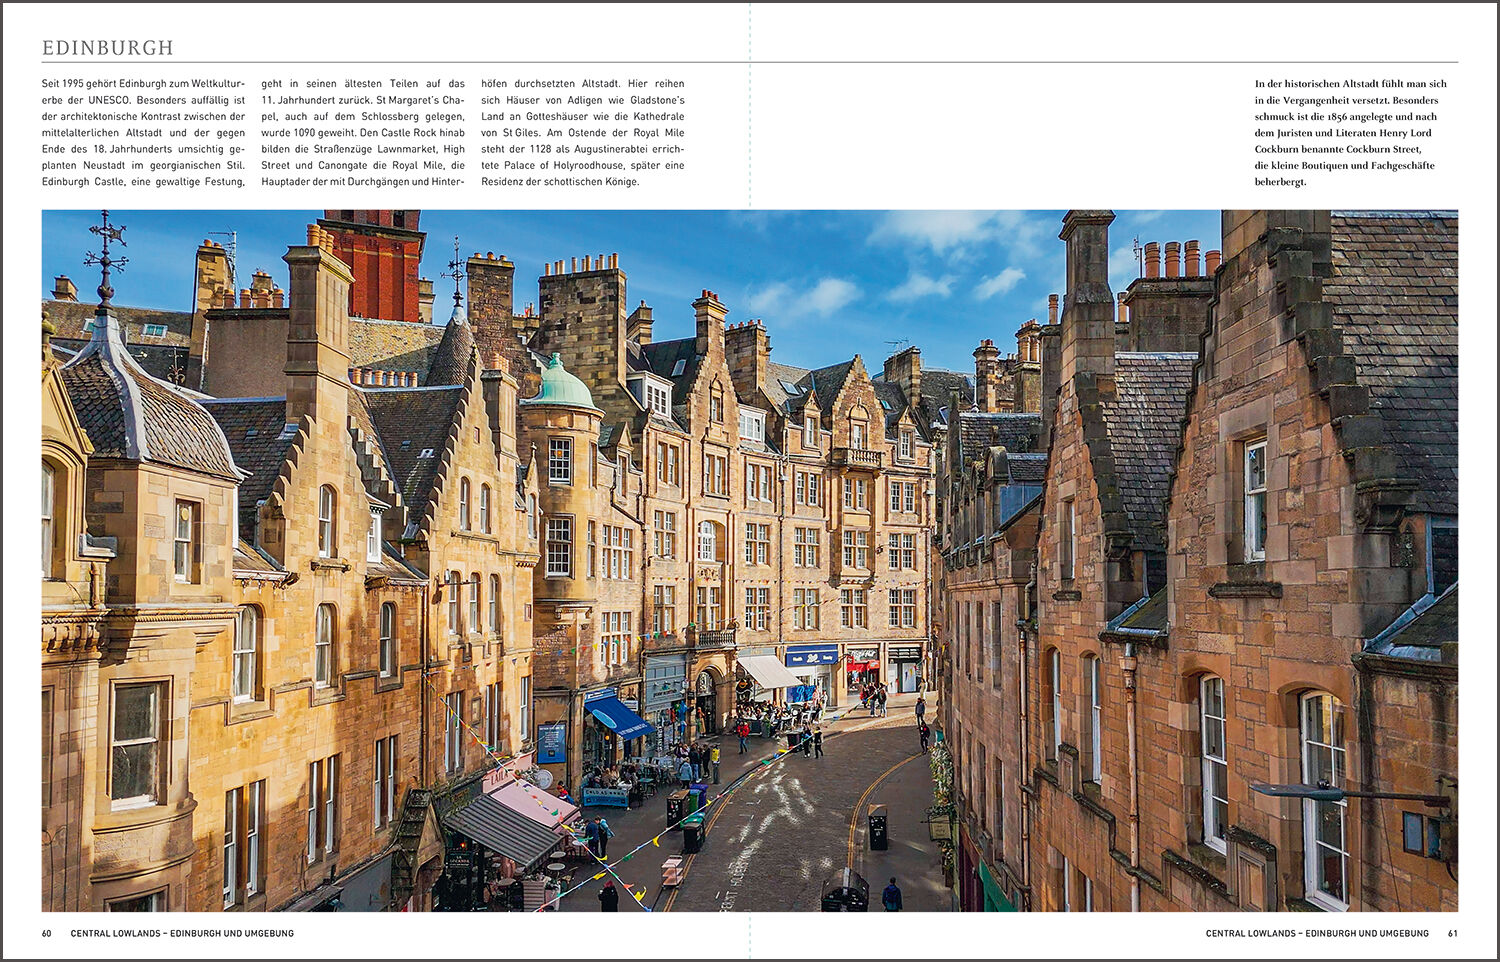
Task: Click the EDINBURGH page heading
Action: coord(108,48)
